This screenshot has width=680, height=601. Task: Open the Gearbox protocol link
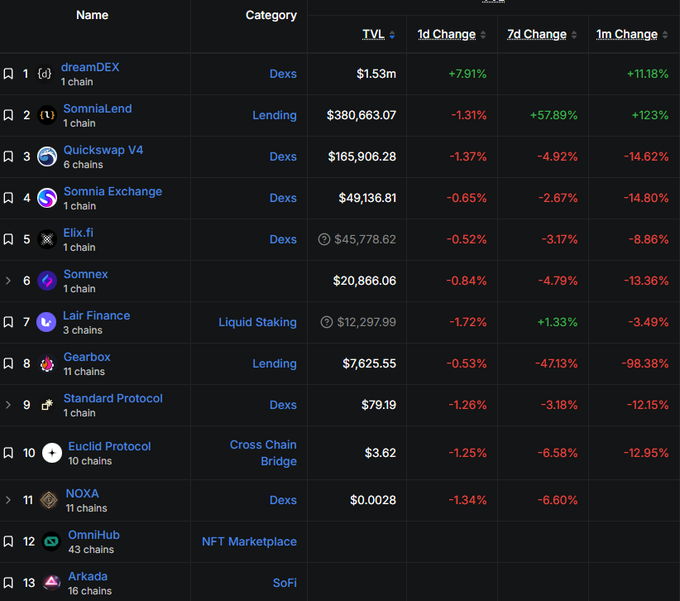pos(87,357)
